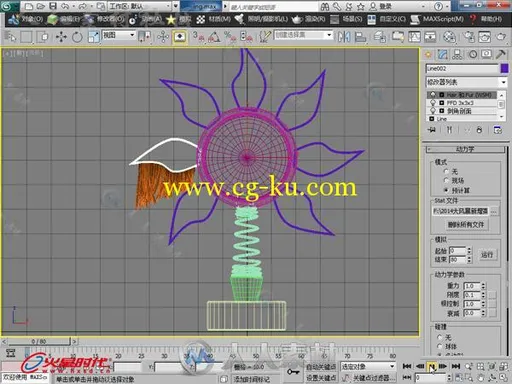This screenshot has width=512, height=384.
Task: Open the Help dropdown arrow in the title bar
Action: (448, 6)
